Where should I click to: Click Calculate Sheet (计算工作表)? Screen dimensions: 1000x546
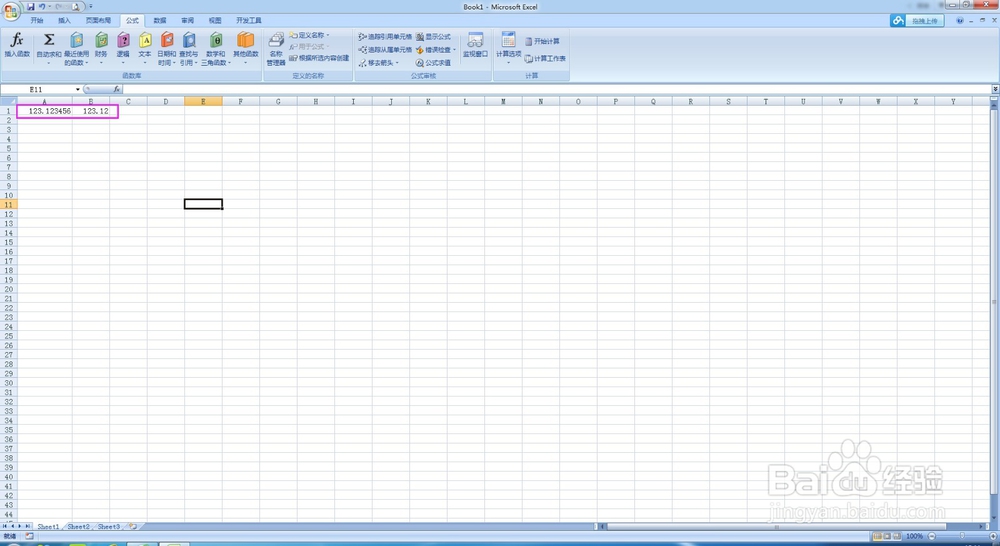click(x=545, y=58)
